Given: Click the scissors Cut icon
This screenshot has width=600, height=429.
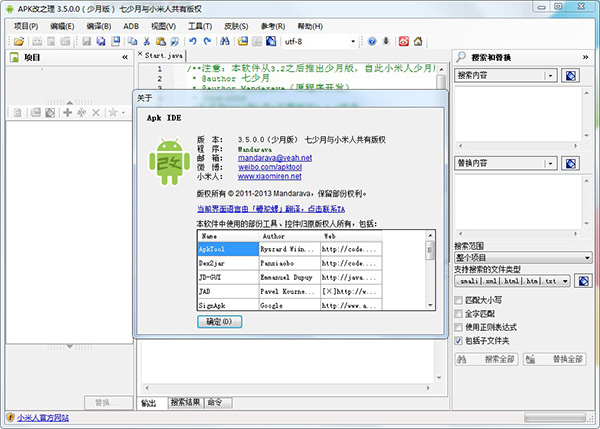Looking at the screenshot, I should pyautogui.click(x=147, y=41).
